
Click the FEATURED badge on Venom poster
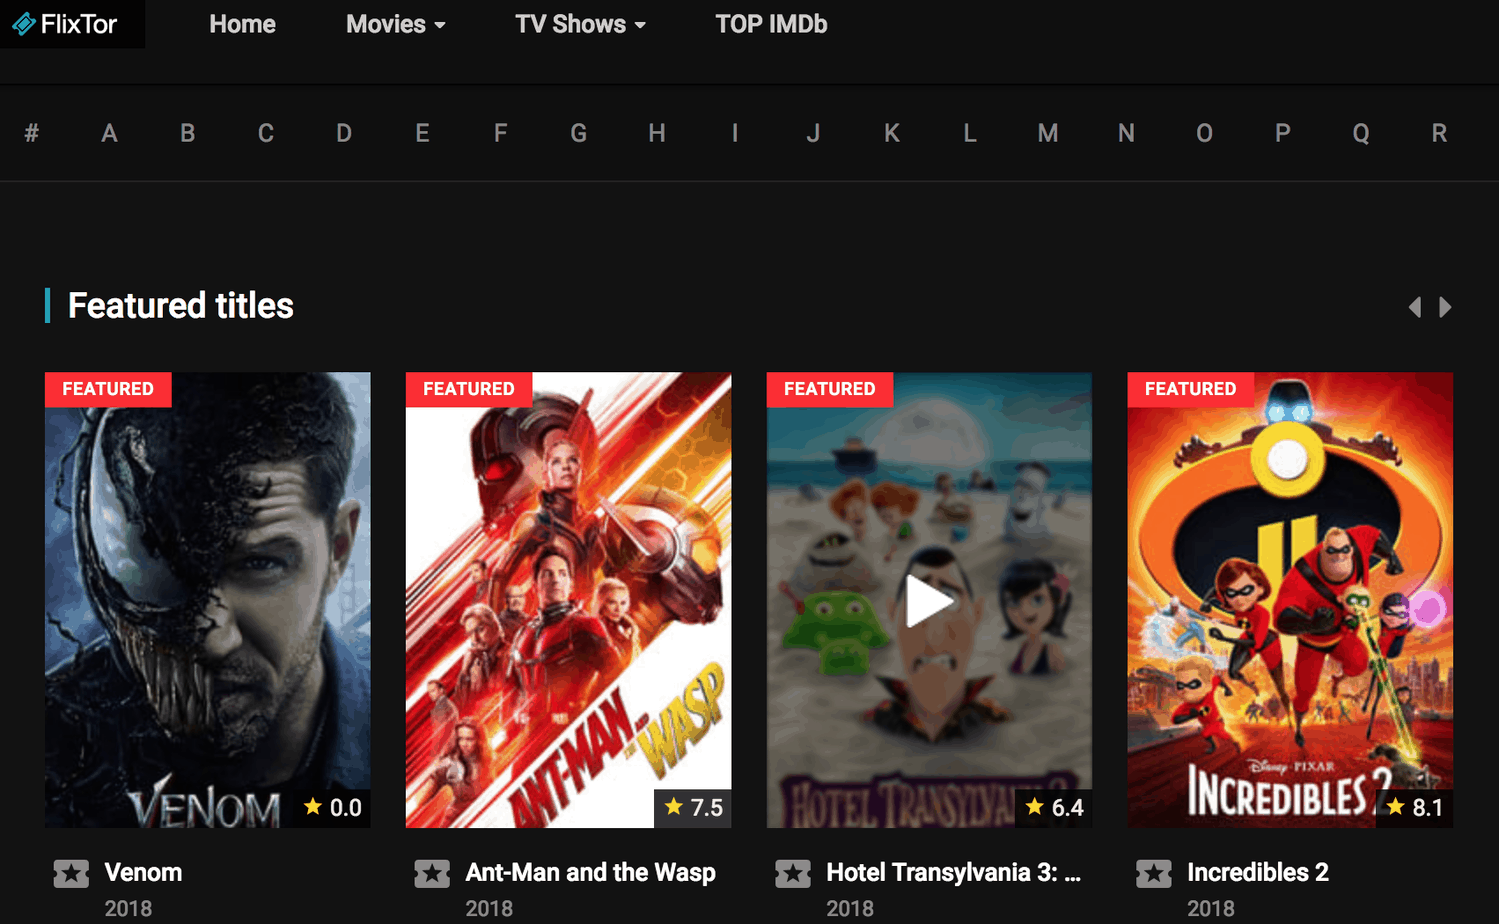point(108,389)
